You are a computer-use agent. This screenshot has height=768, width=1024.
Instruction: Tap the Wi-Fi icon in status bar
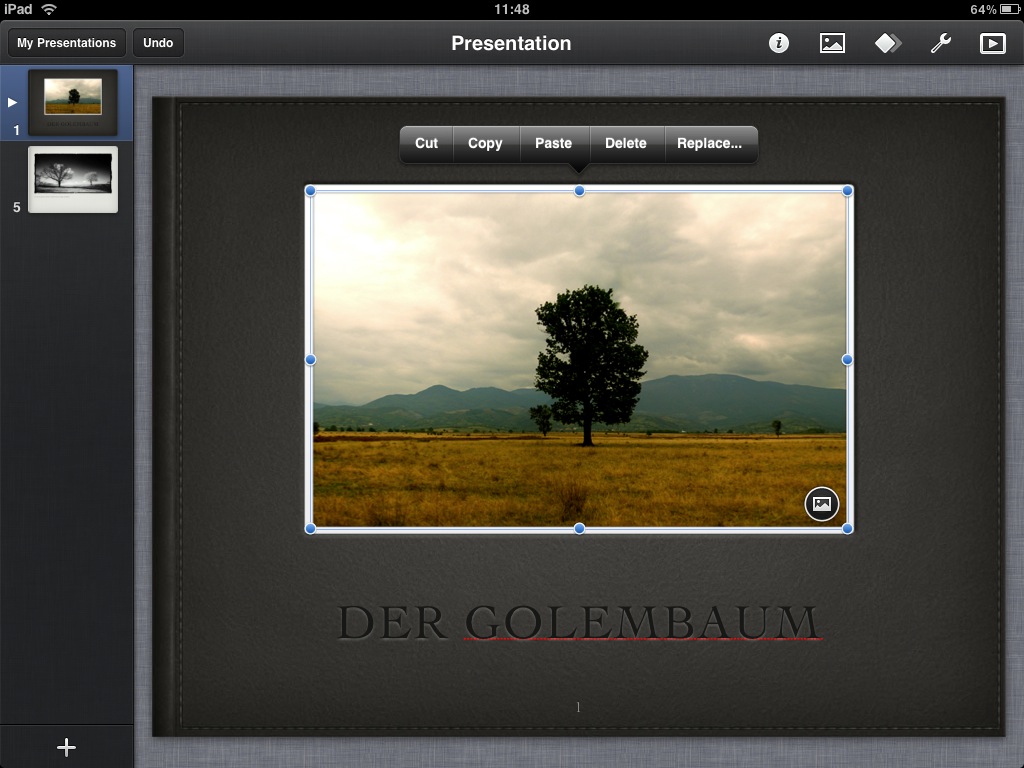pyautogui.click(x=49, y=9)
